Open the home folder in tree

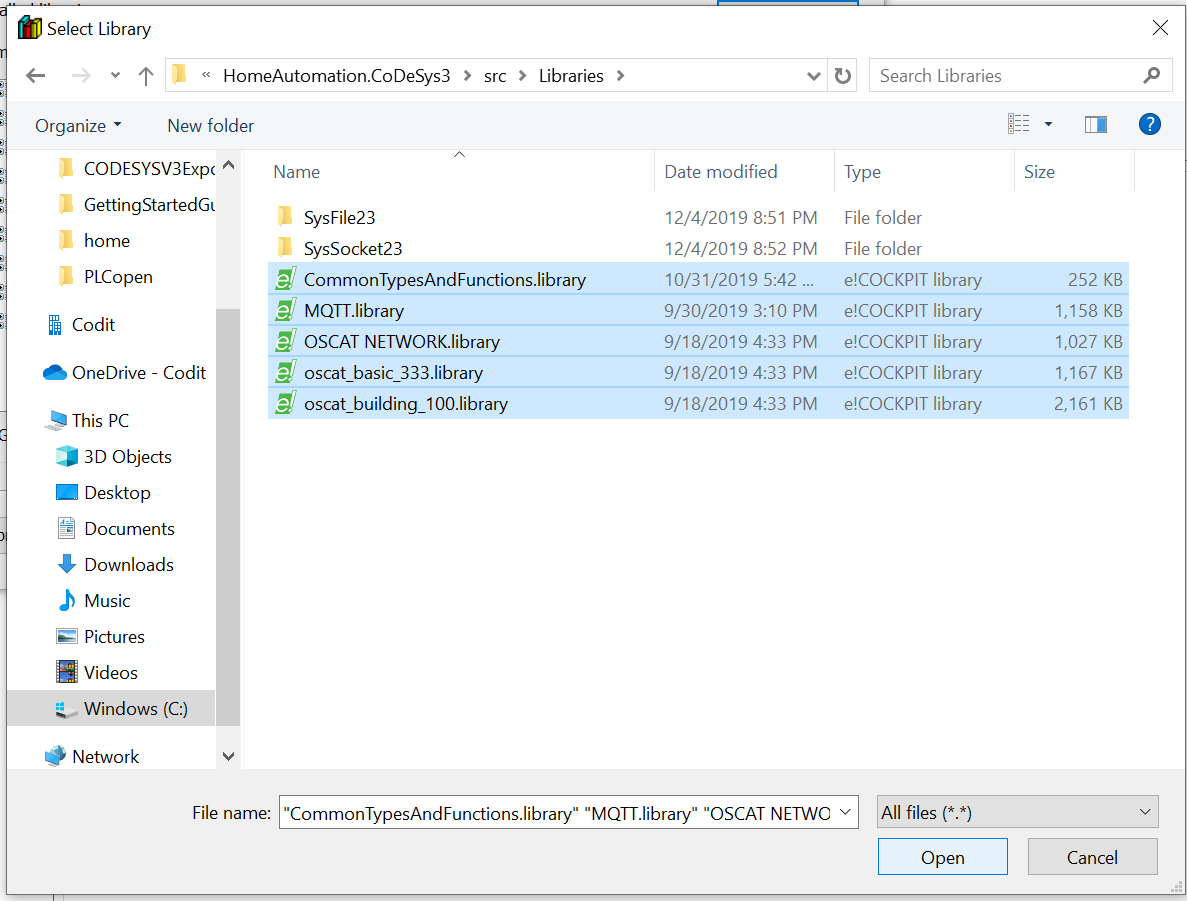pos(95,241)
